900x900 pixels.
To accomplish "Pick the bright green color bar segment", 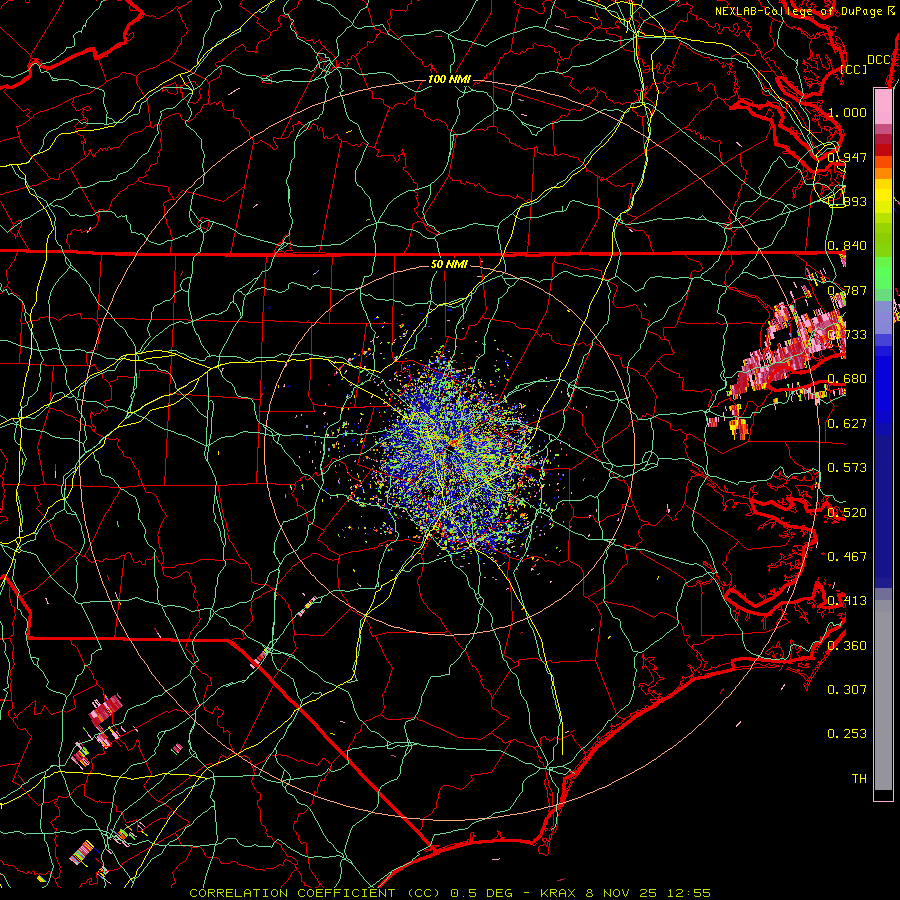I will [883, 273].
